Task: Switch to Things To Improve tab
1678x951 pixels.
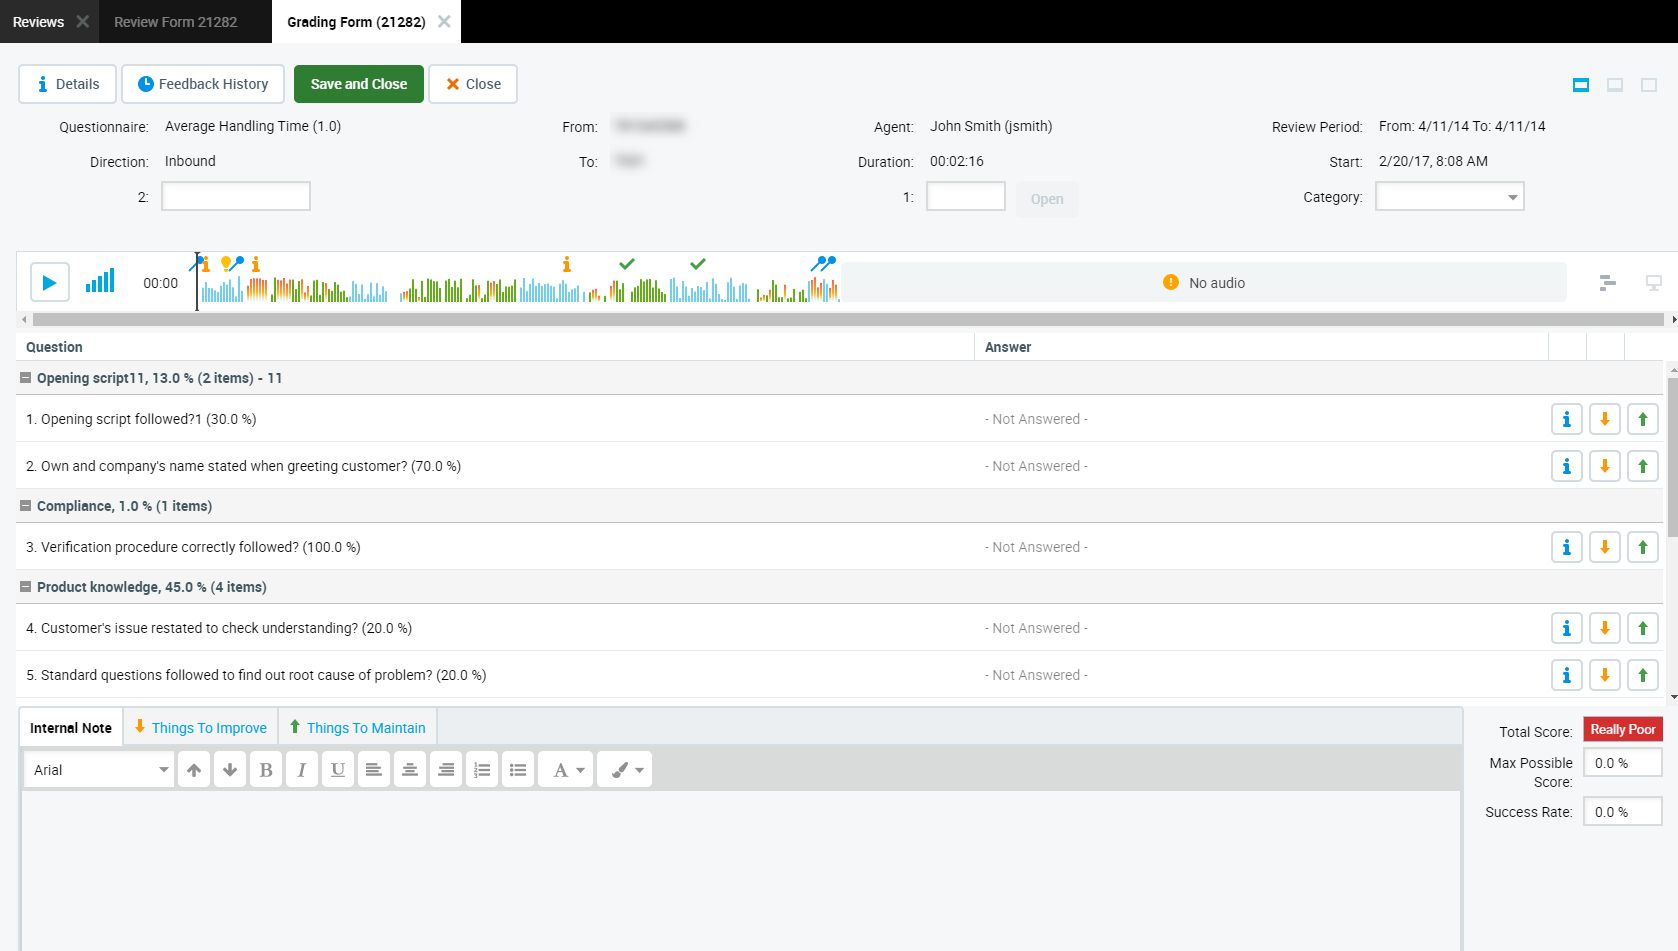Action: point(201,728)
